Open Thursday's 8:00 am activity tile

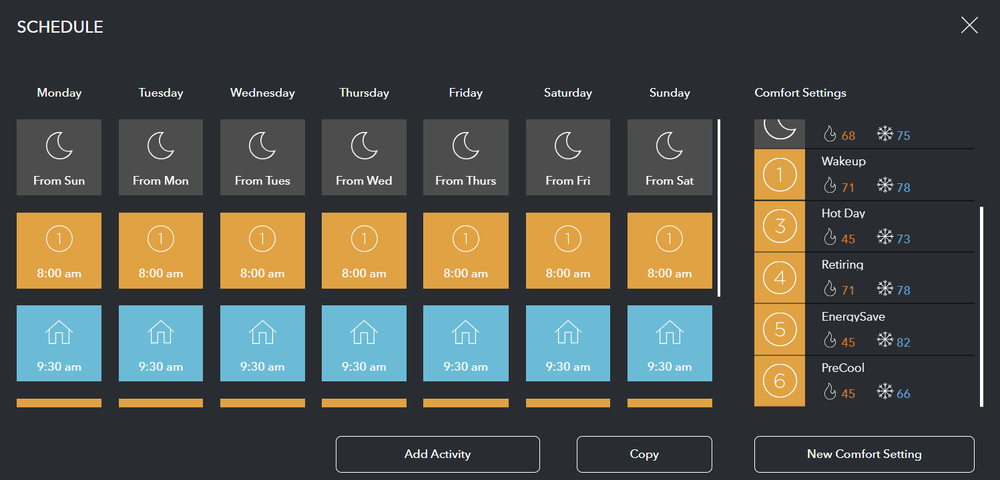(364, 251)
